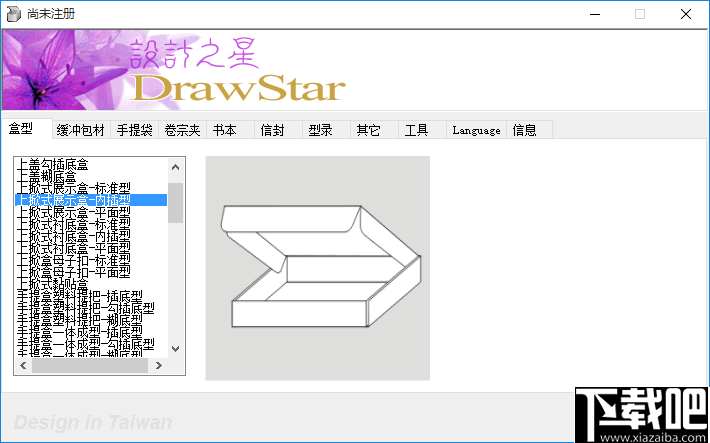Switch to the 信封 tab
Viewport: 710px width, 443px height.
point(278,130)
